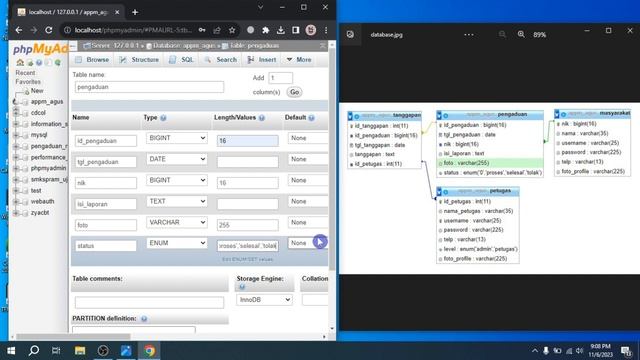Click the Table name field pengaduan
The width and height of the screenshot is (640, 360).
tap(149, 87)
